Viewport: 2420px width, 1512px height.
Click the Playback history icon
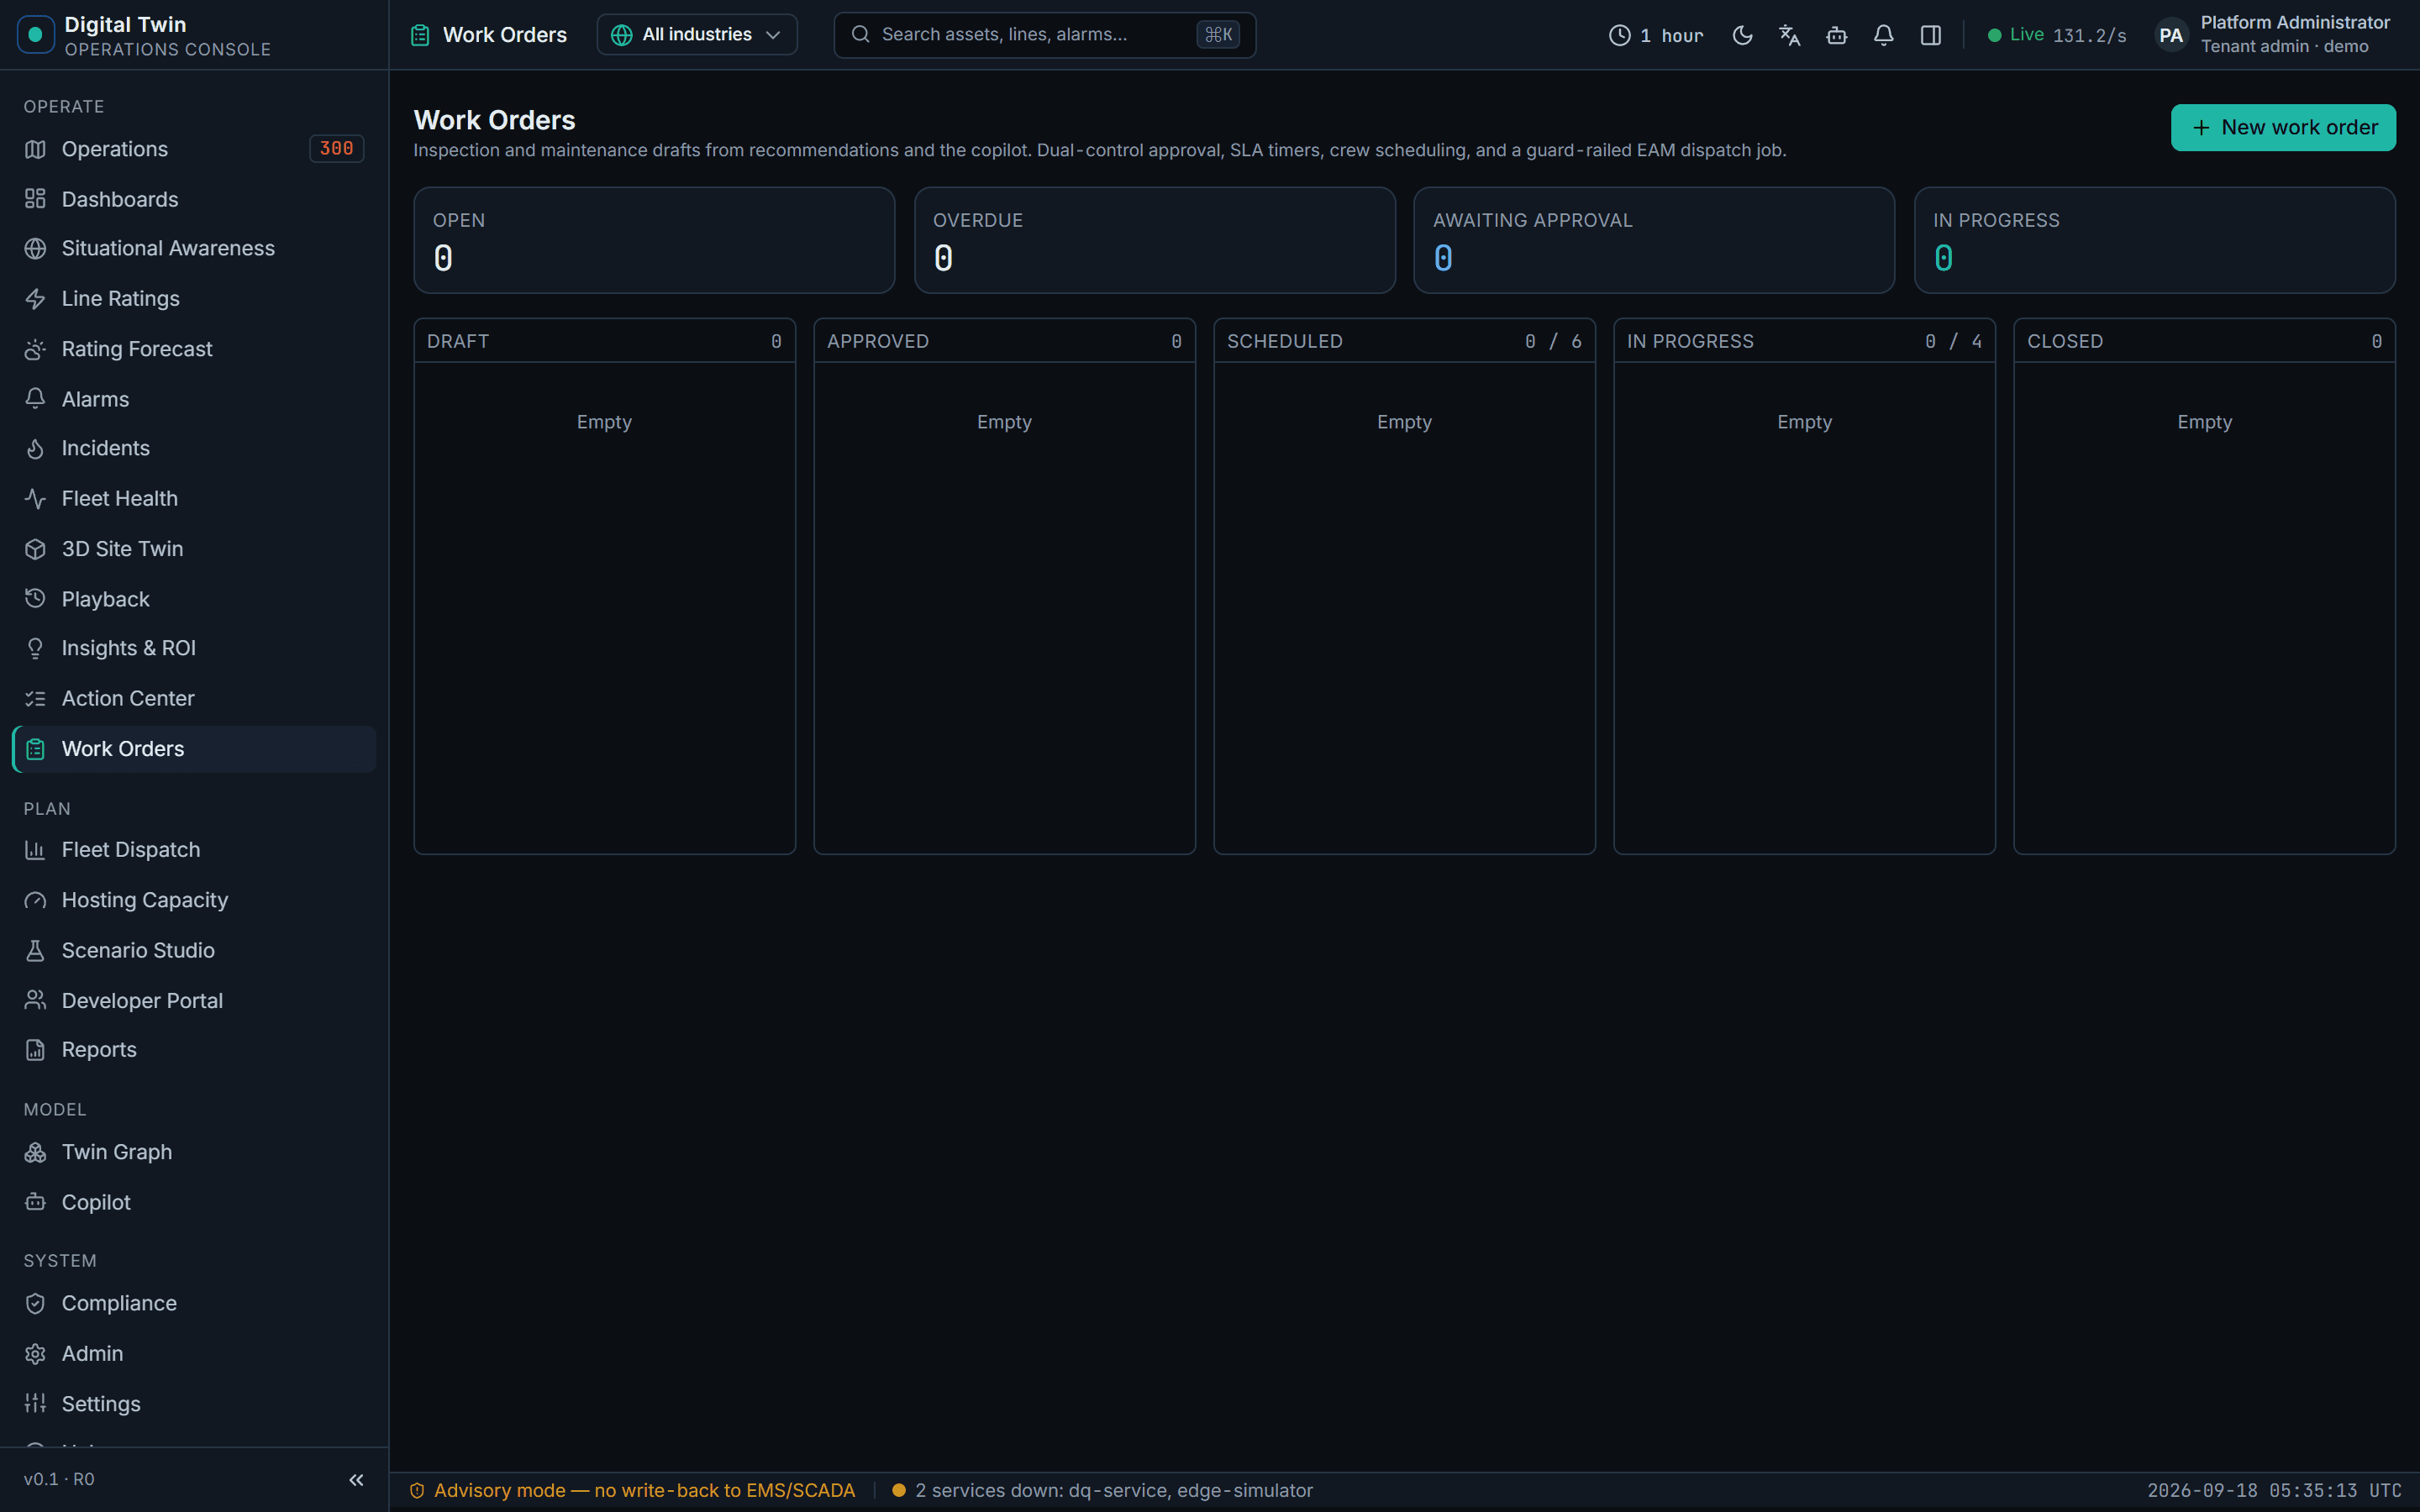click(x=35, y=599)
